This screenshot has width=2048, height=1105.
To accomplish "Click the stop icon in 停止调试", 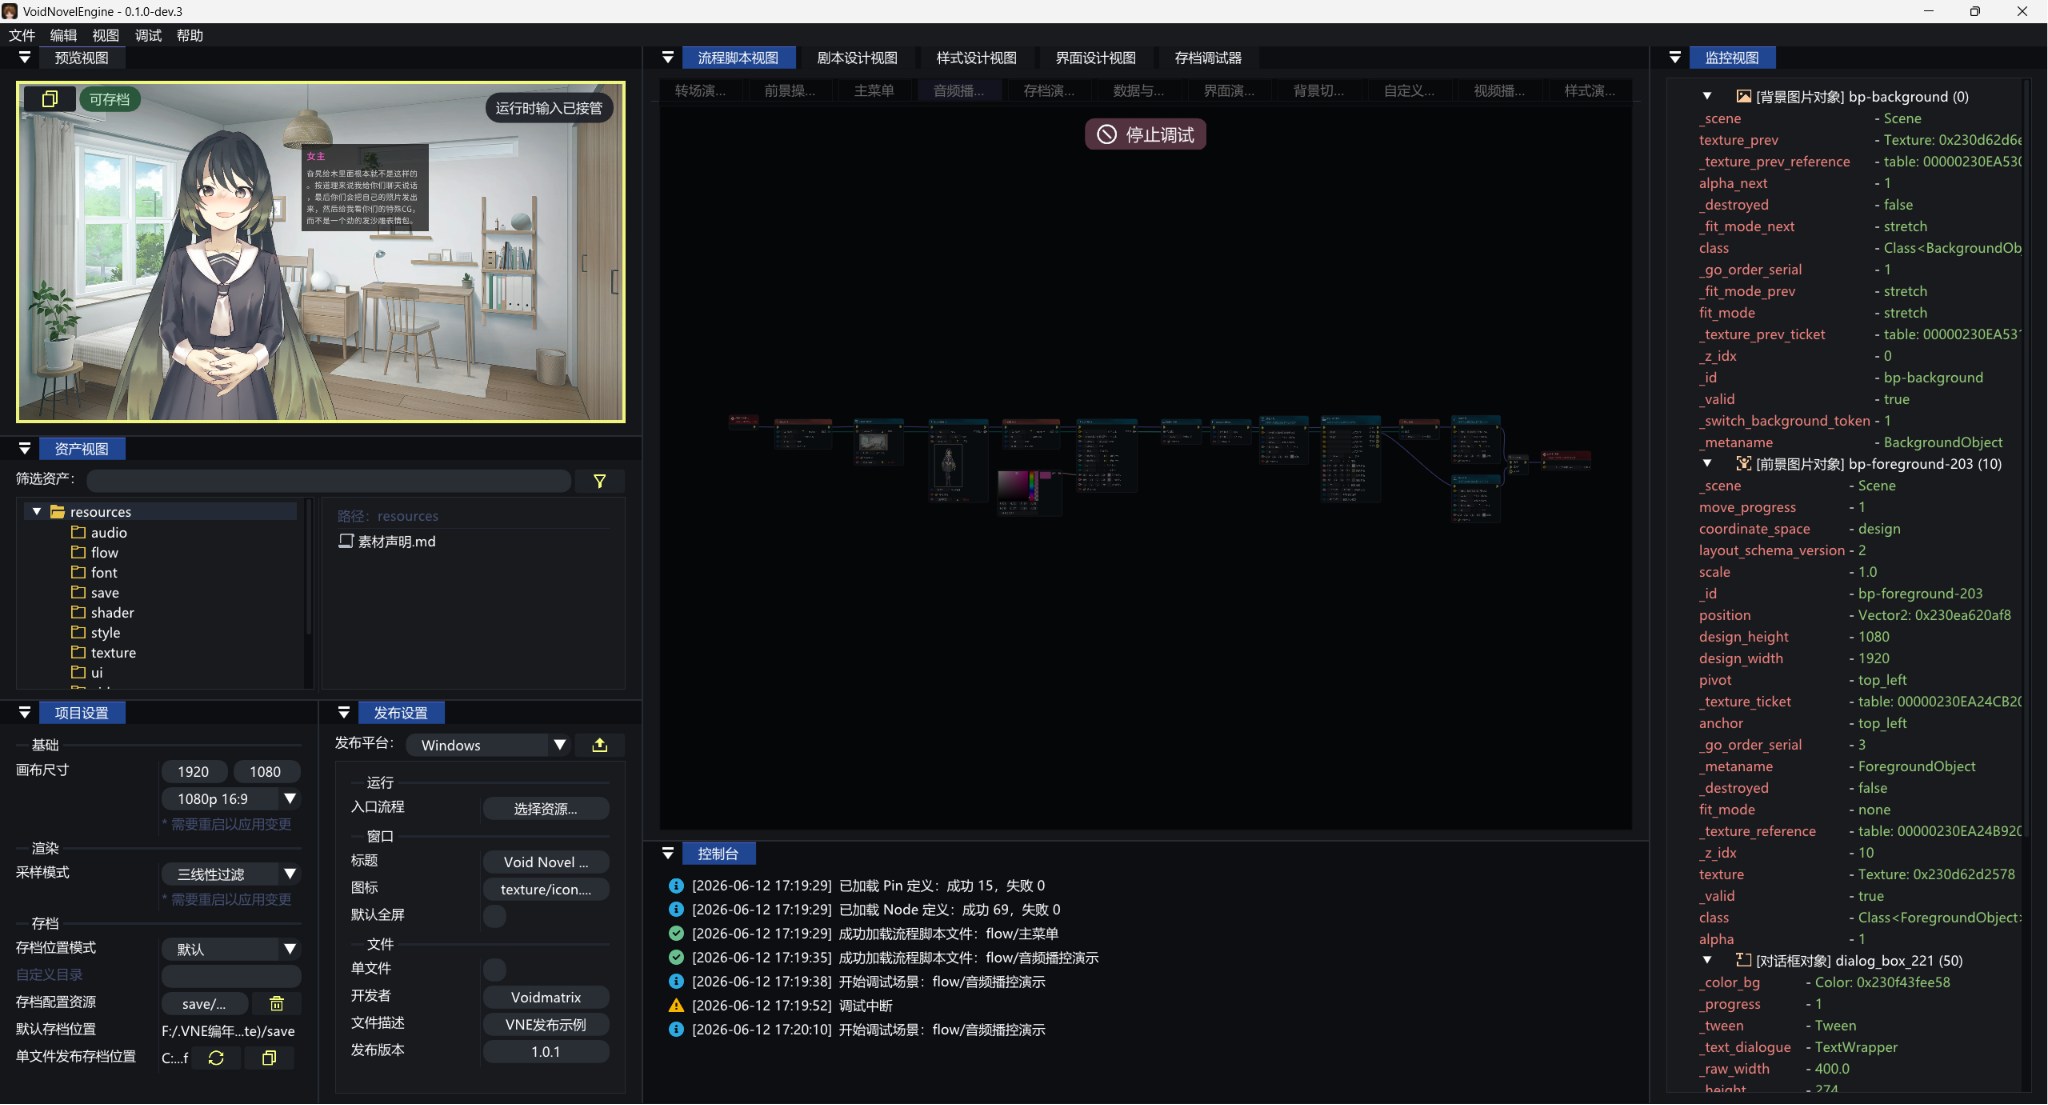I will (x=1107, y=135).
